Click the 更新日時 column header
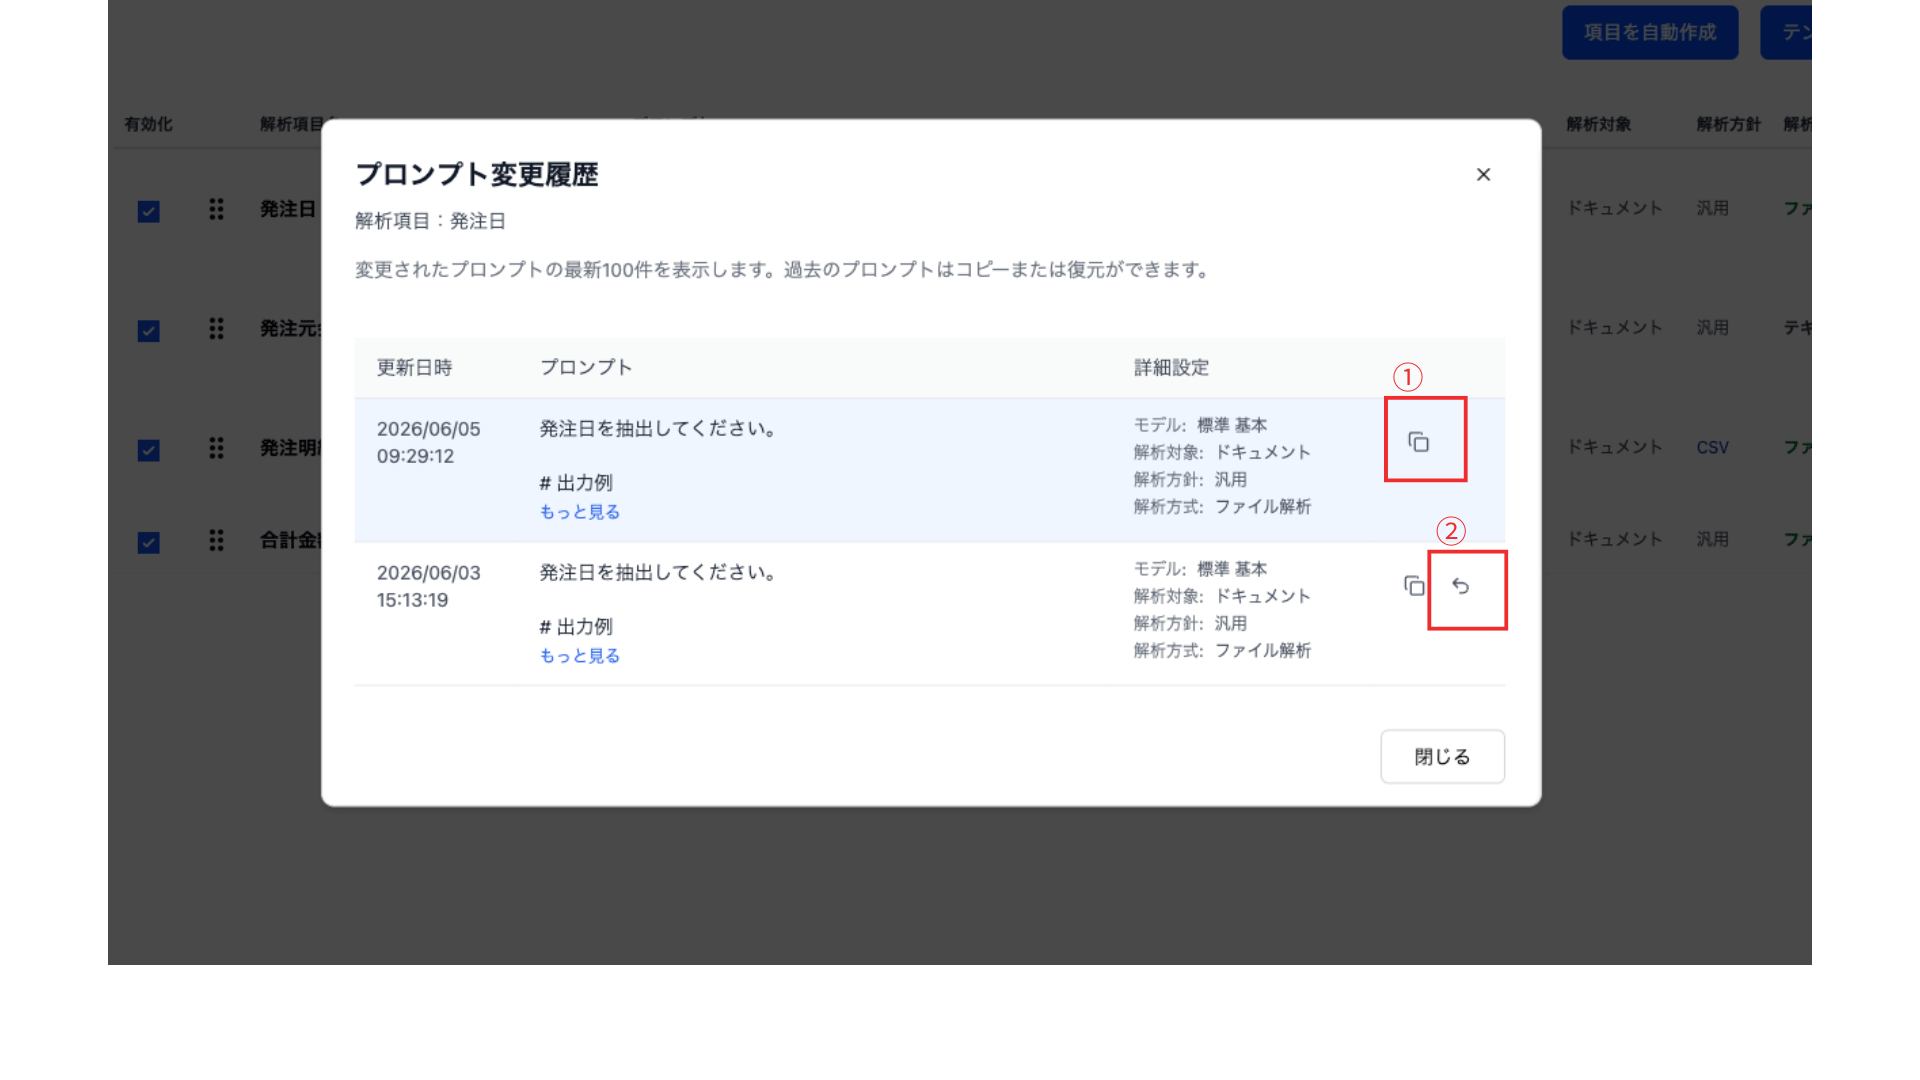The width and height of the screenshot is (1920, 1080). [x=414, y=368]
